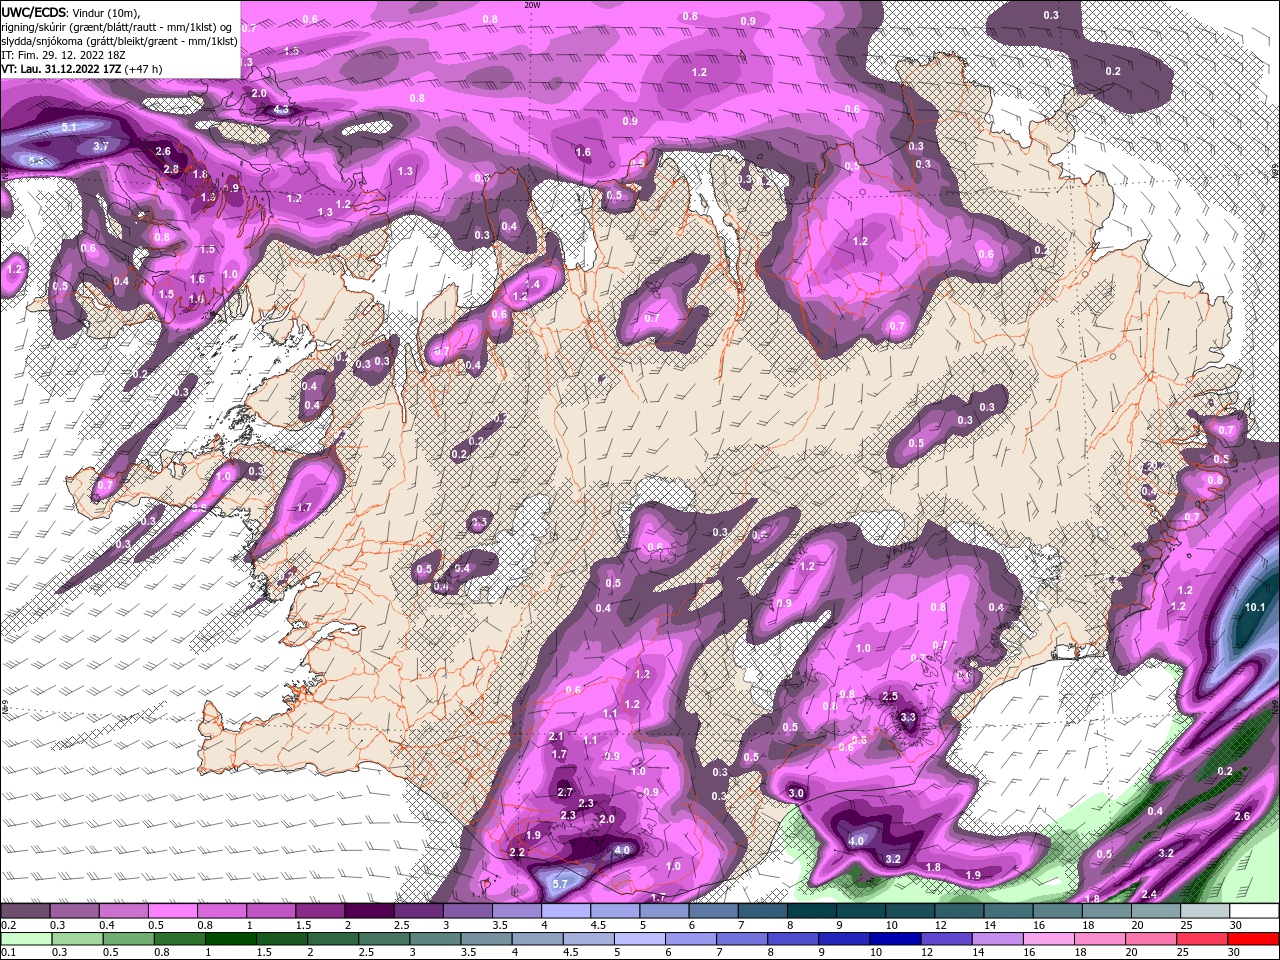Click the "5.1" precipitation value
Screen dimensions: 1280x960
click(69, 127)
